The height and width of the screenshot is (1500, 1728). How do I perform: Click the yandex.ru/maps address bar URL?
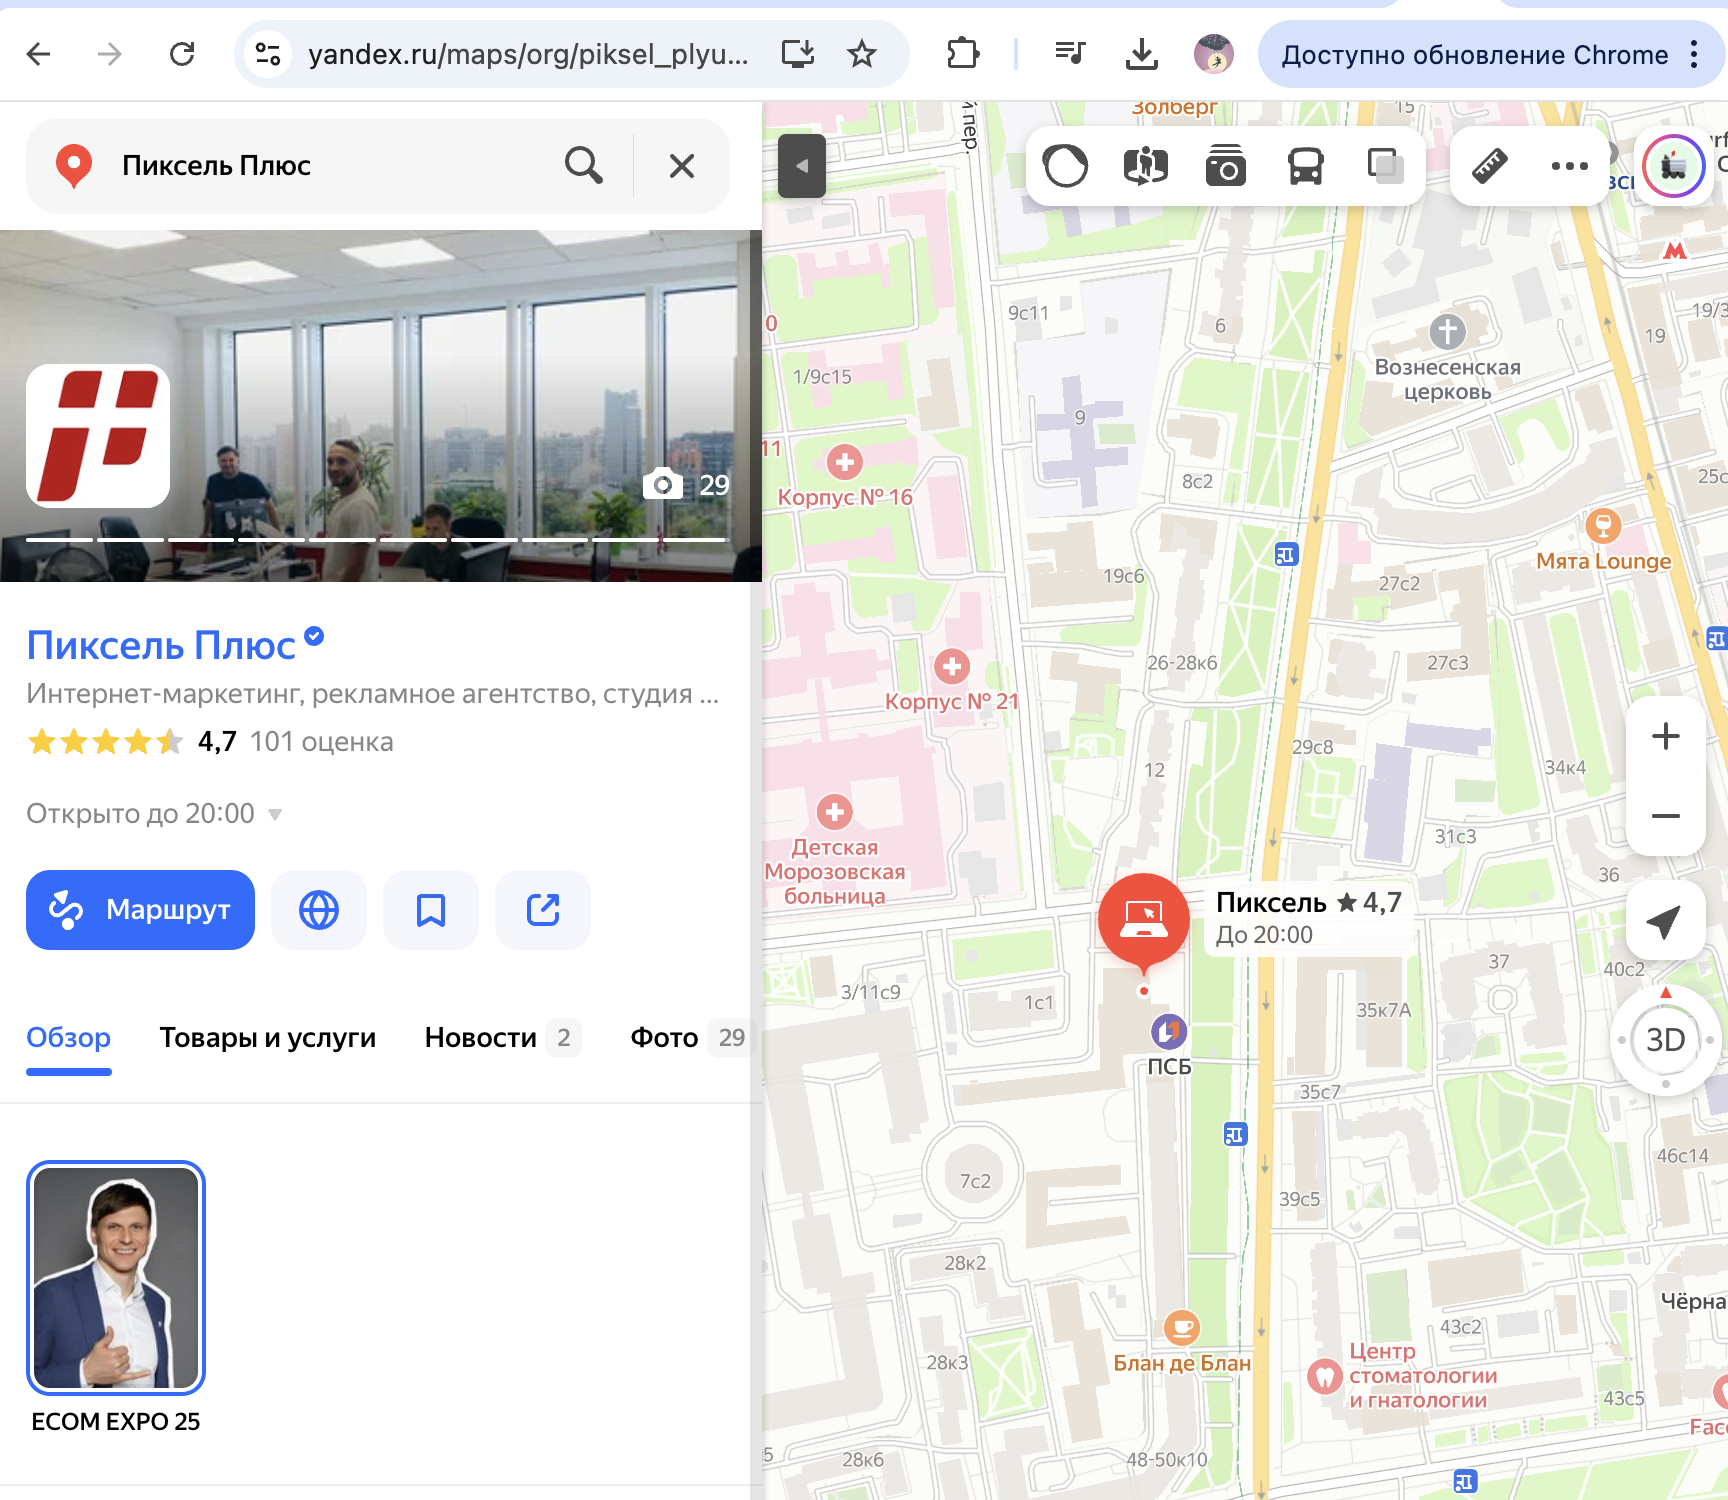coord(528,54)
